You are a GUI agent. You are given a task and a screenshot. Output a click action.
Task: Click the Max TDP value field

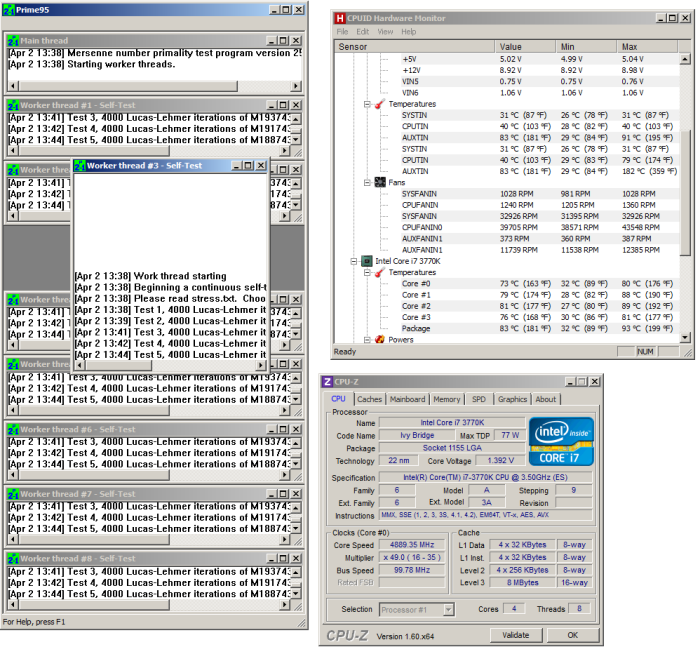tap(510, 435)
